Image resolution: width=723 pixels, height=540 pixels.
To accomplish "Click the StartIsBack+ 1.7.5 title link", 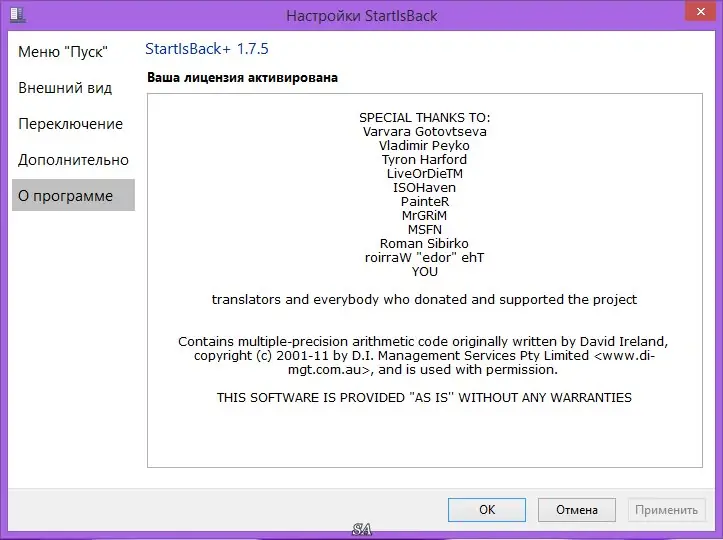I will 207,49.
